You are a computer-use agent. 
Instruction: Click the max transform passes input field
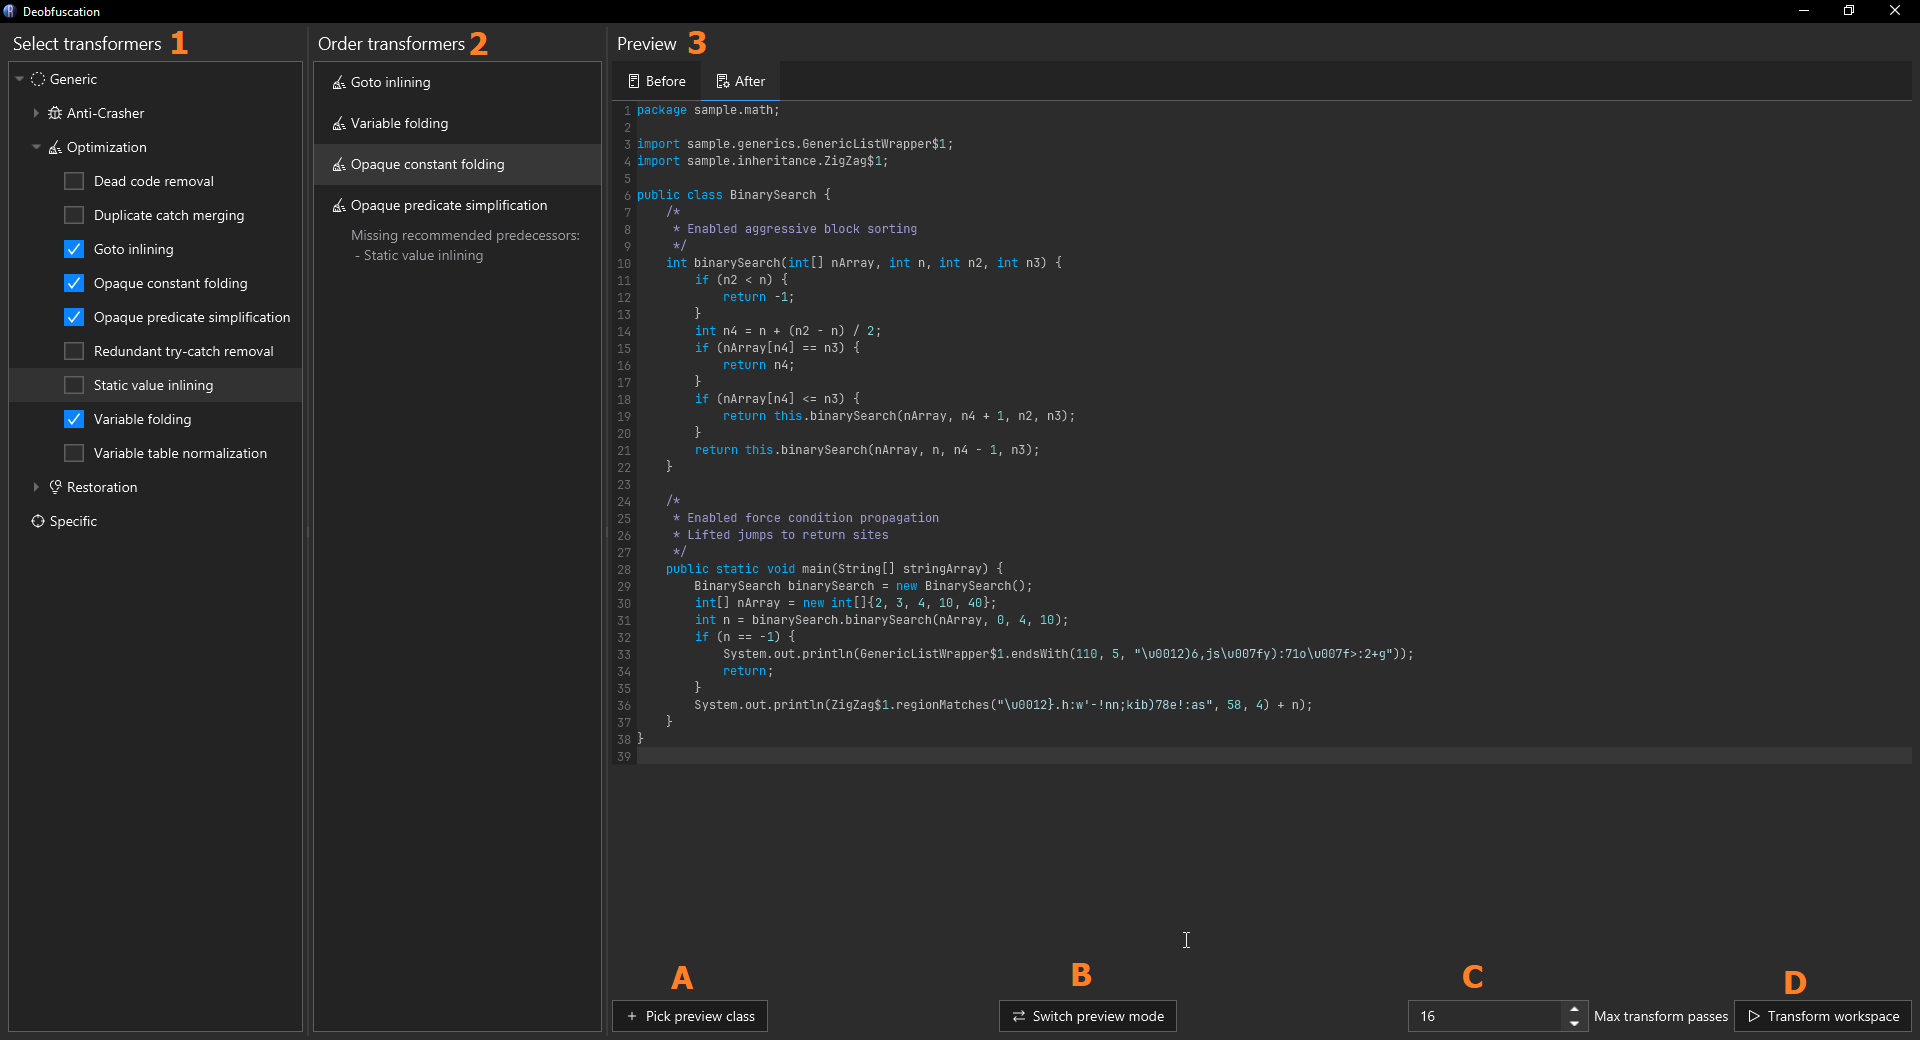point(1485,1016)
